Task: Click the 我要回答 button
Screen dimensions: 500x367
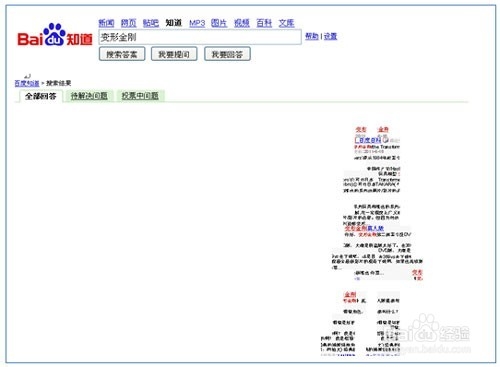Action: 227,54
